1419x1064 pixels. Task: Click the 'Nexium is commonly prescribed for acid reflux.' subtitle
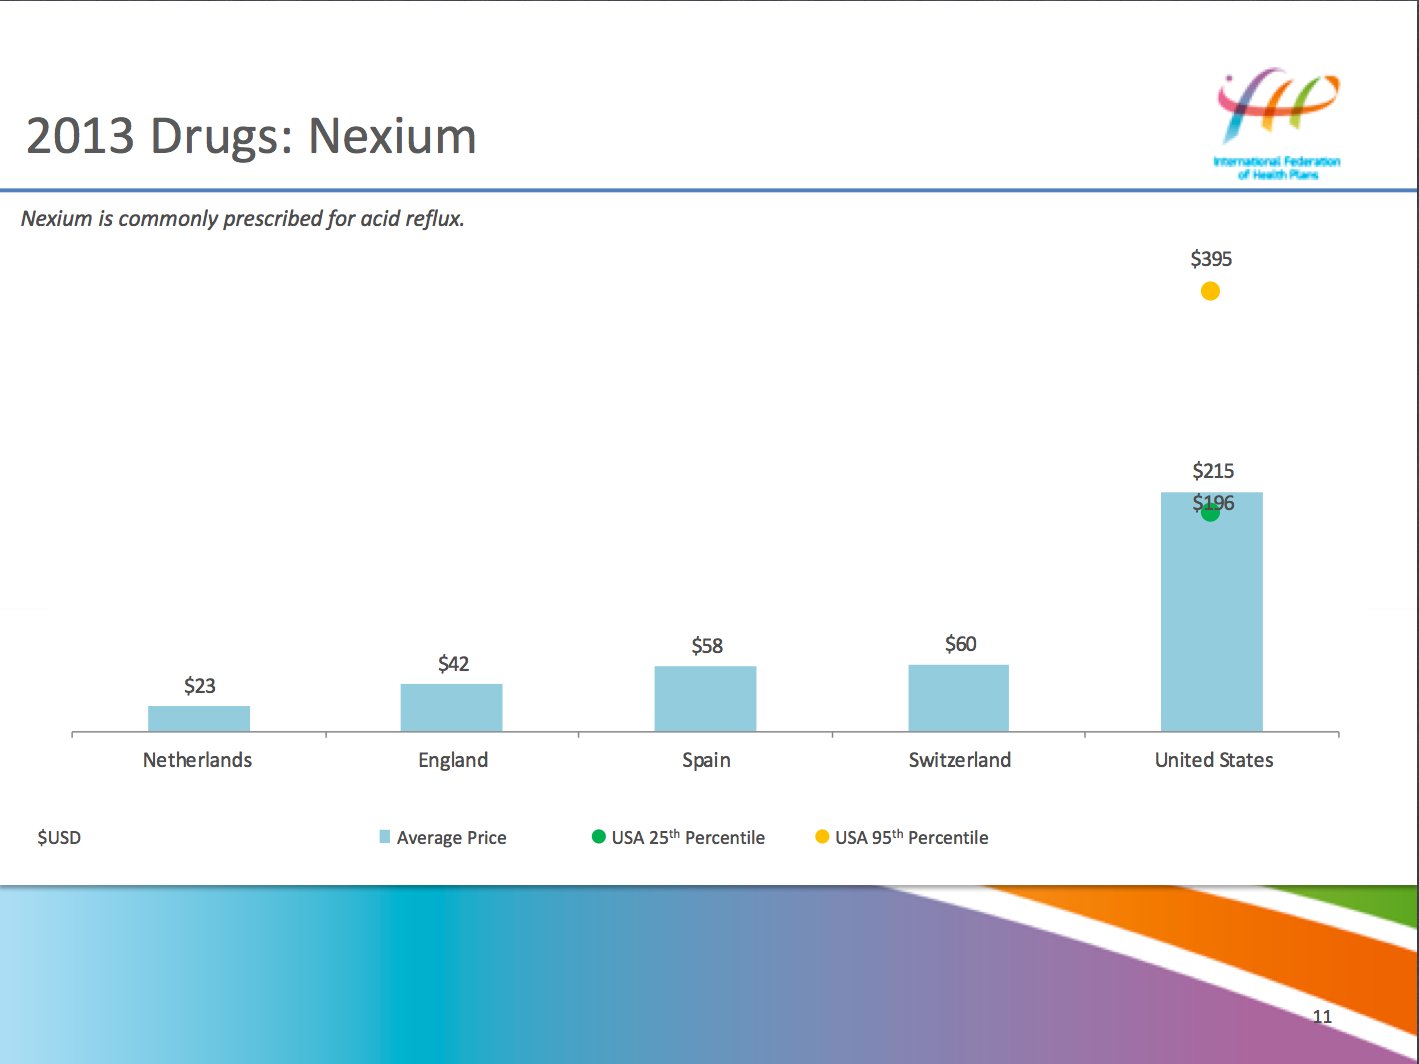click(243, 218)
